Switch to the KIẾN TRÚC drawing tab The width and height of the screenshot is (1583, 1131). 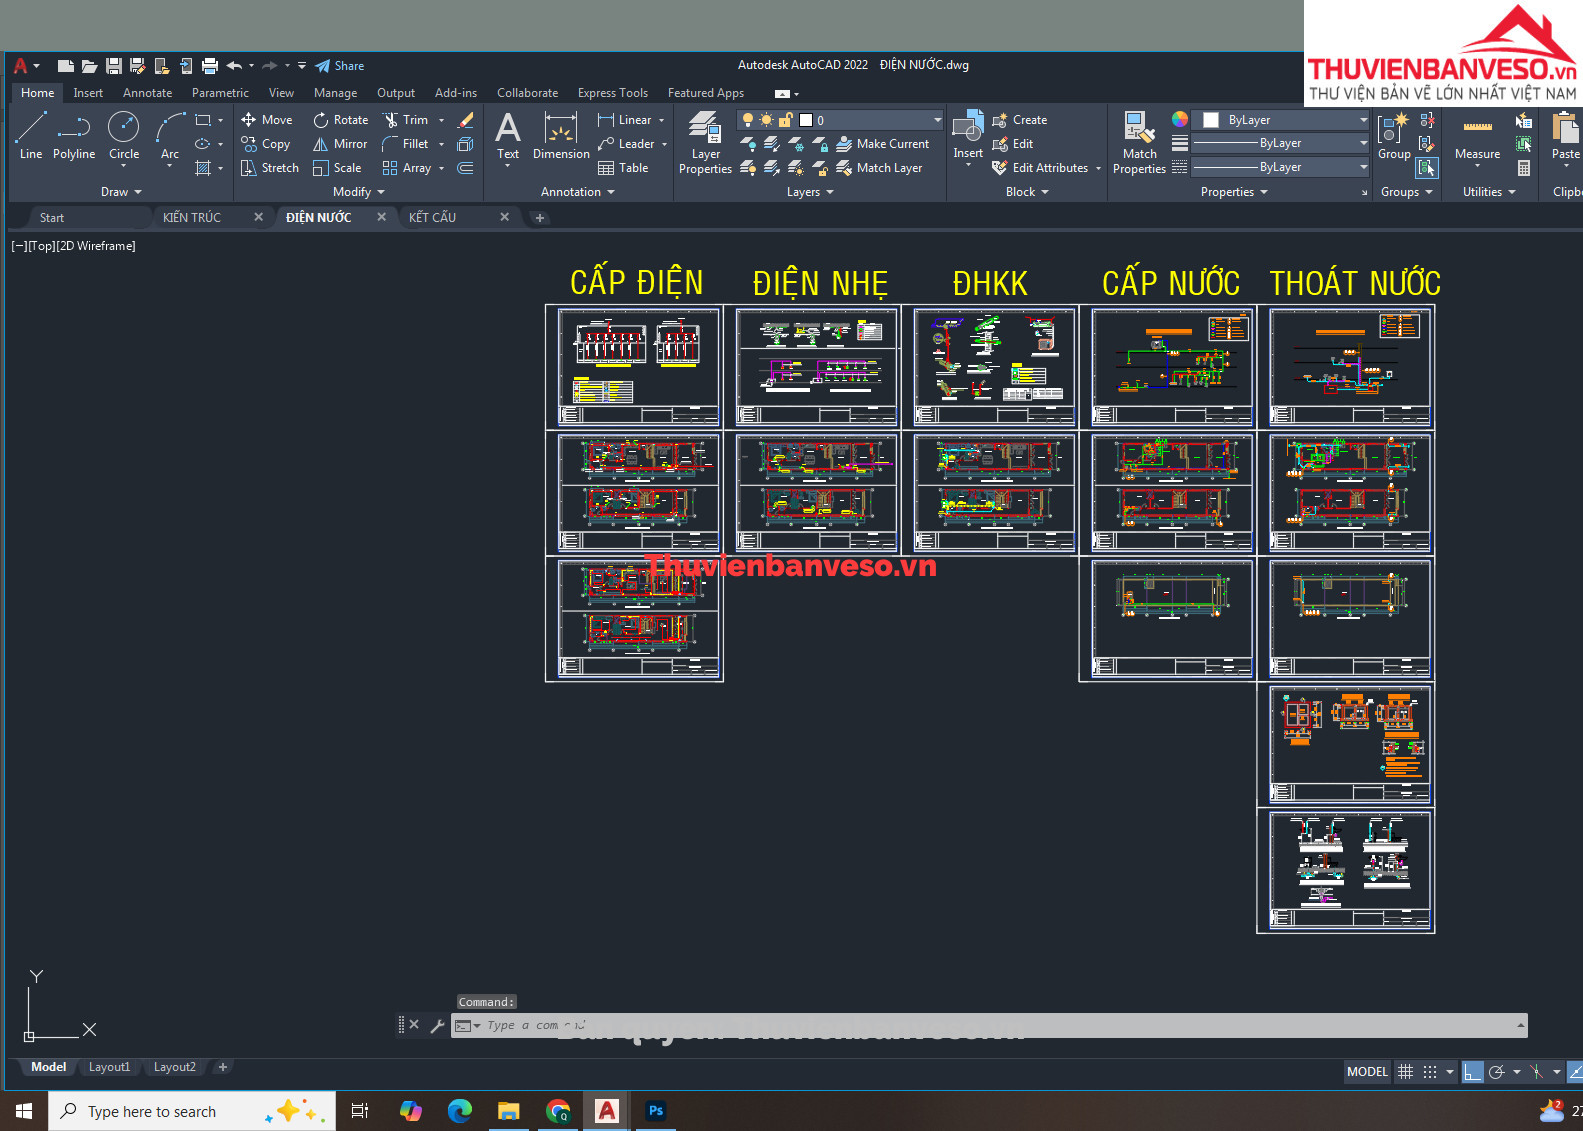[192, 217]
